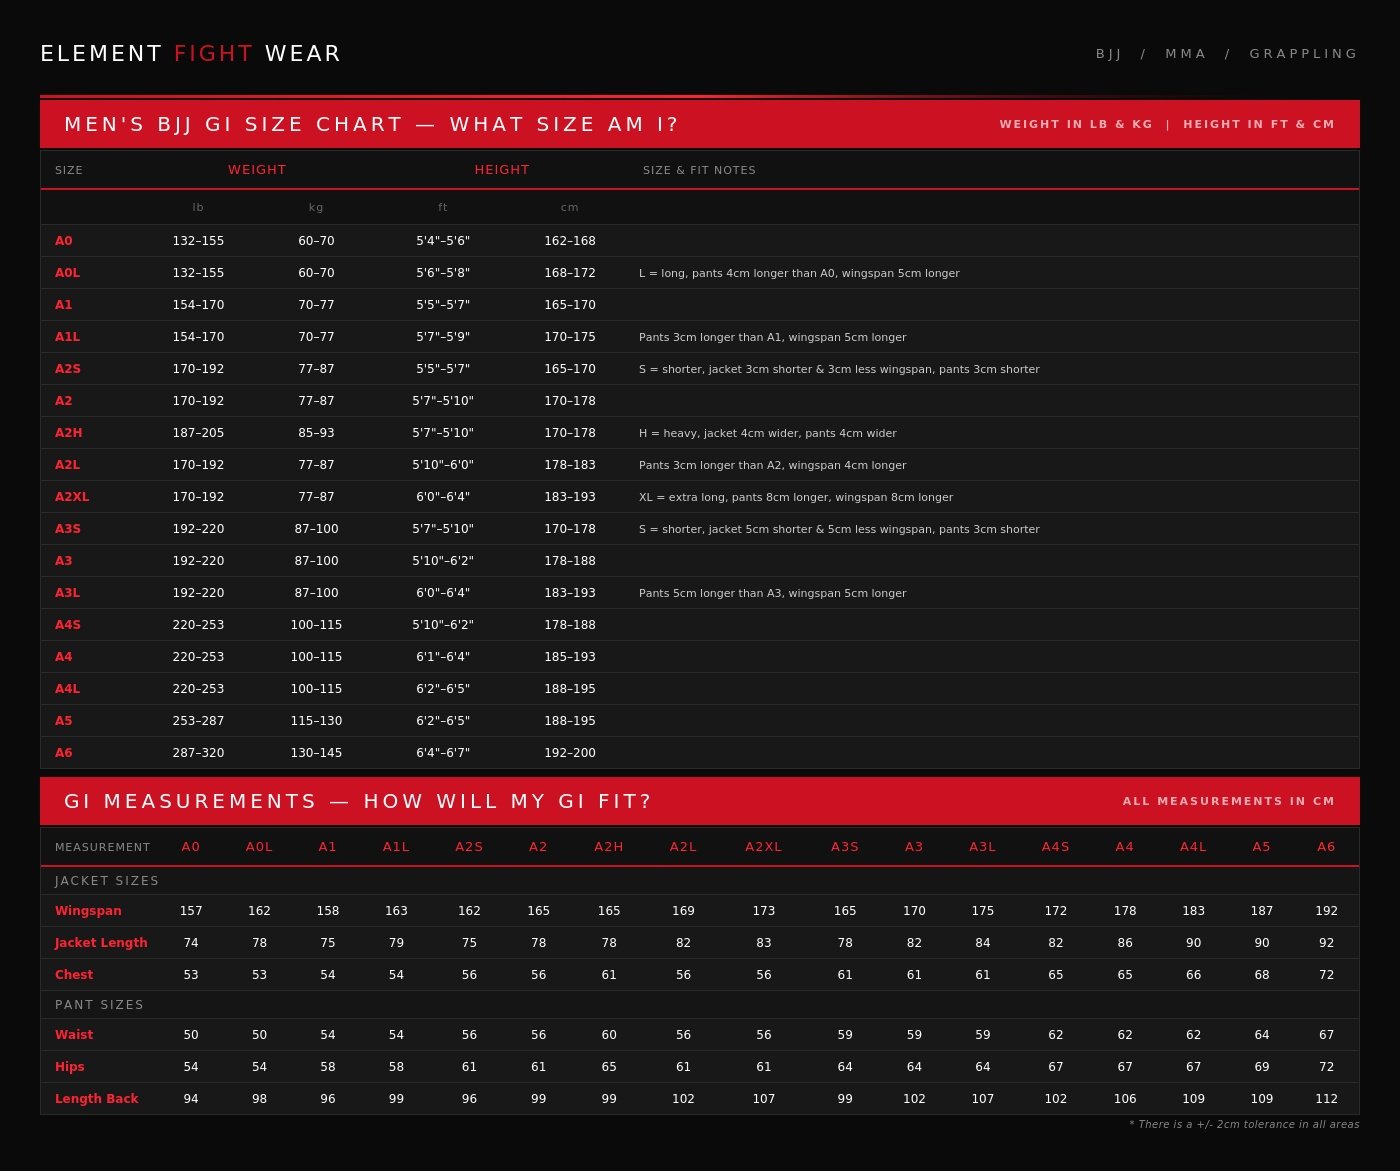The height and width of the screenshot is (1171, 1400).
Task: Open the MMA navigation link
Action: point(1185,54)
